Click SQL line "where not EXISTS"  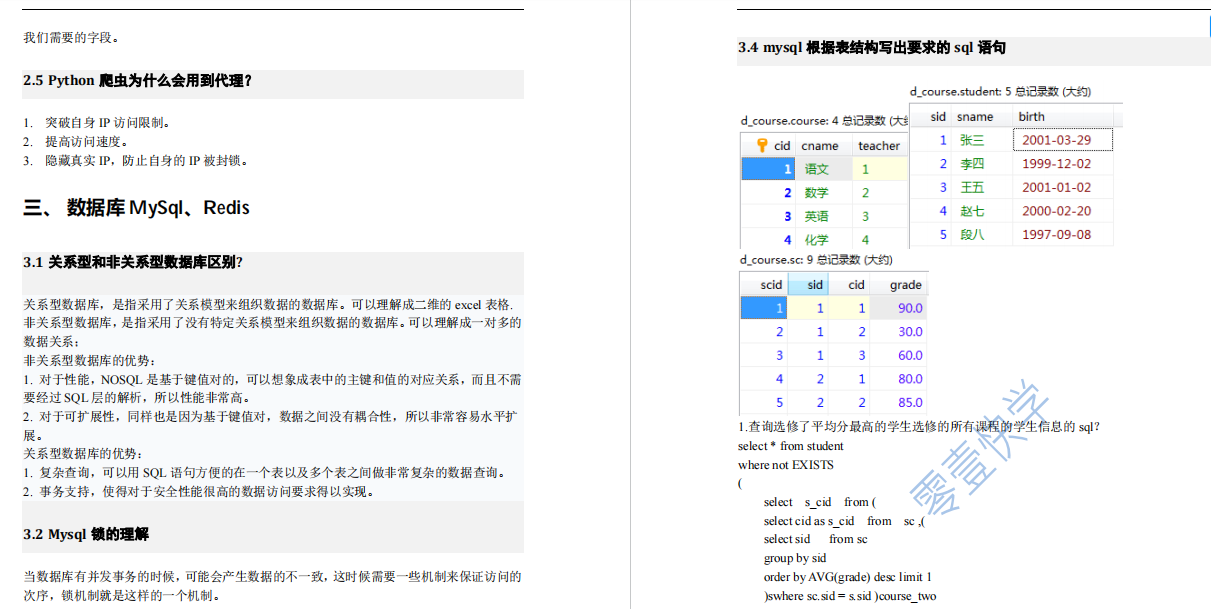tap(786, 465)
